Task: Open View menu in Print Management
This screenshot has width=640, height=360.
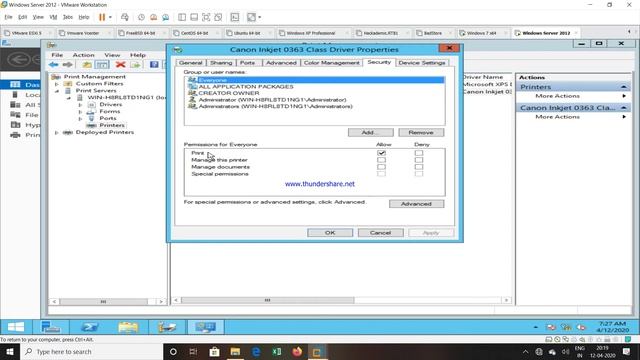Action: pos(112,55)
